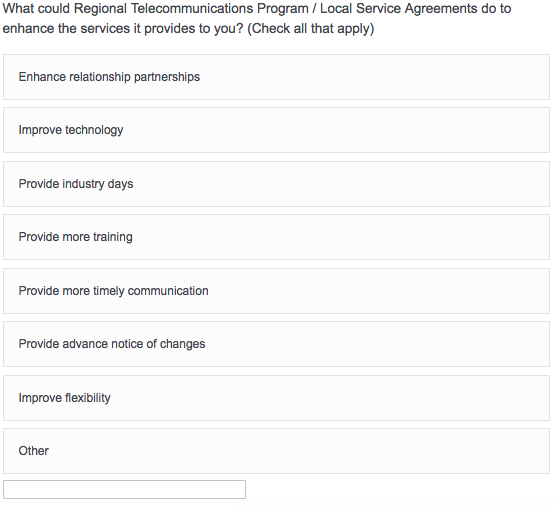Screen dimensions: 556x505
Task: Tick the Provide more training choice
Action: coord(276,237)
